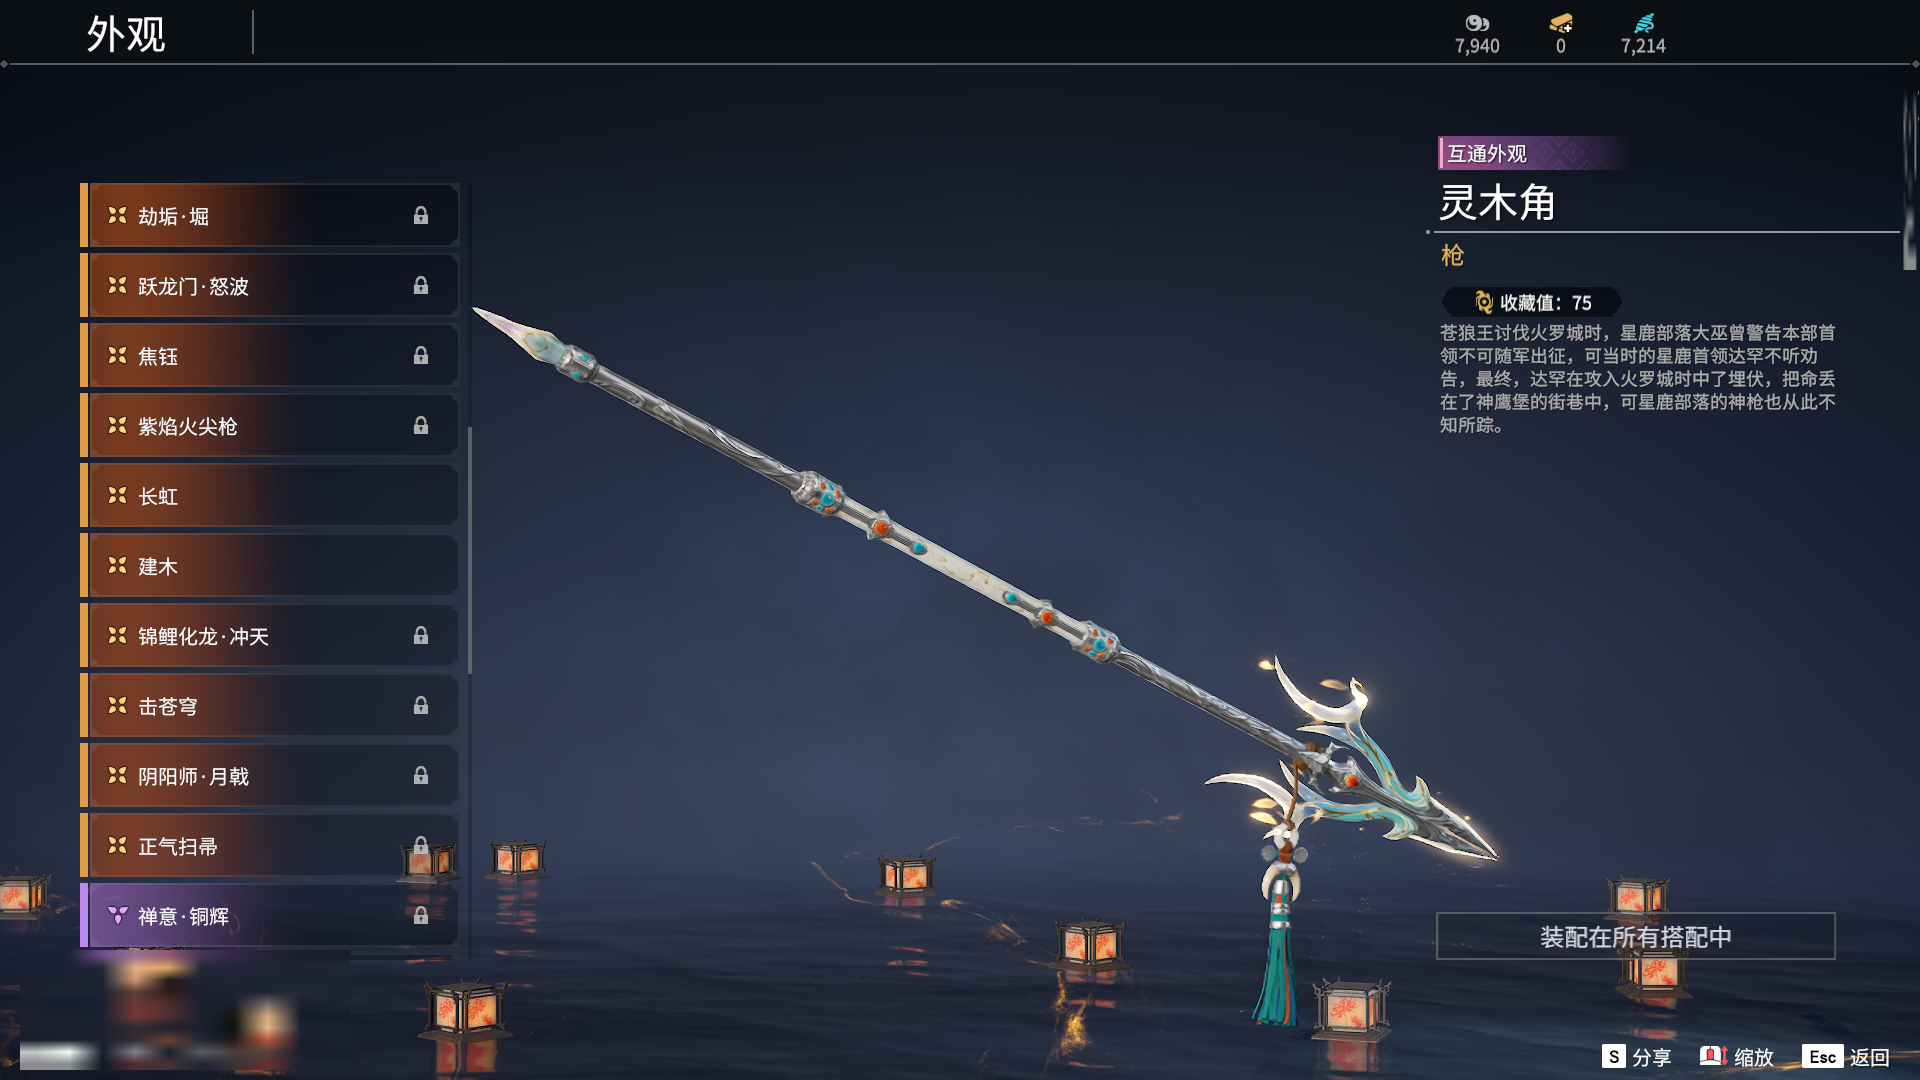Select the 建木 appearance entry
1920x1080 pixels.
pyautogui.click(x=270, y=566)
